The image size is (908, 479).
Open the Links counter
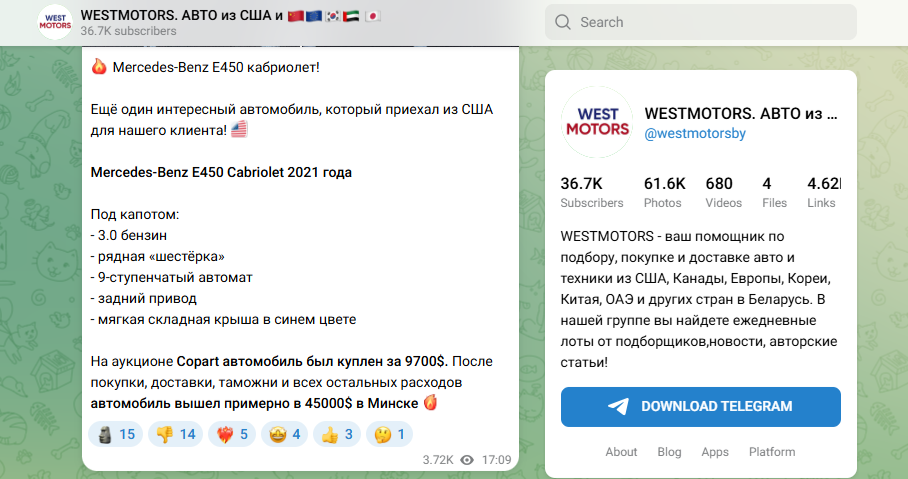pyautogui.click(x=823, y=192)
